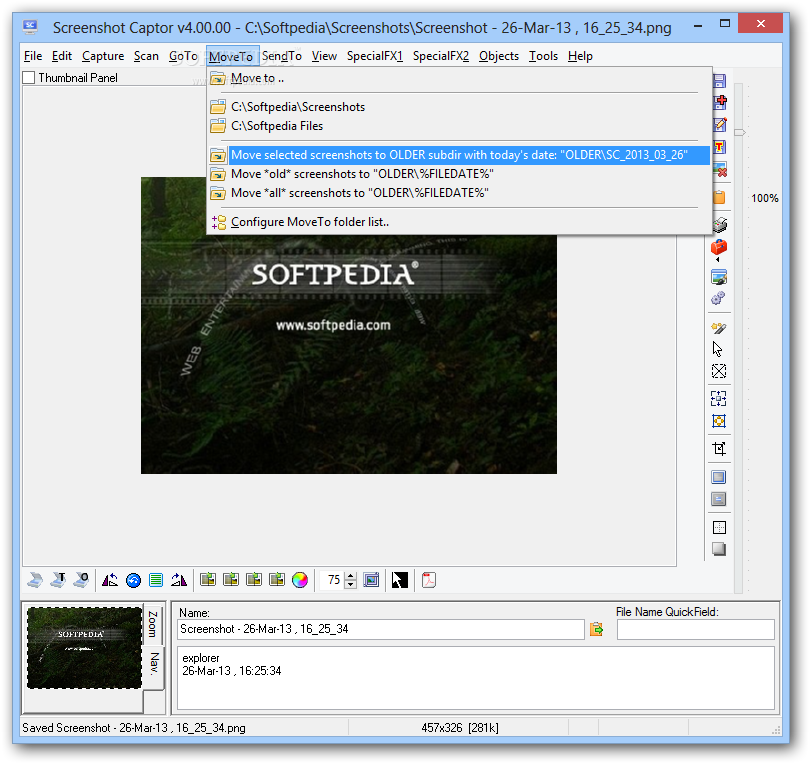
Task: Click the black cursor capture icon
Action: click(400, 580)
